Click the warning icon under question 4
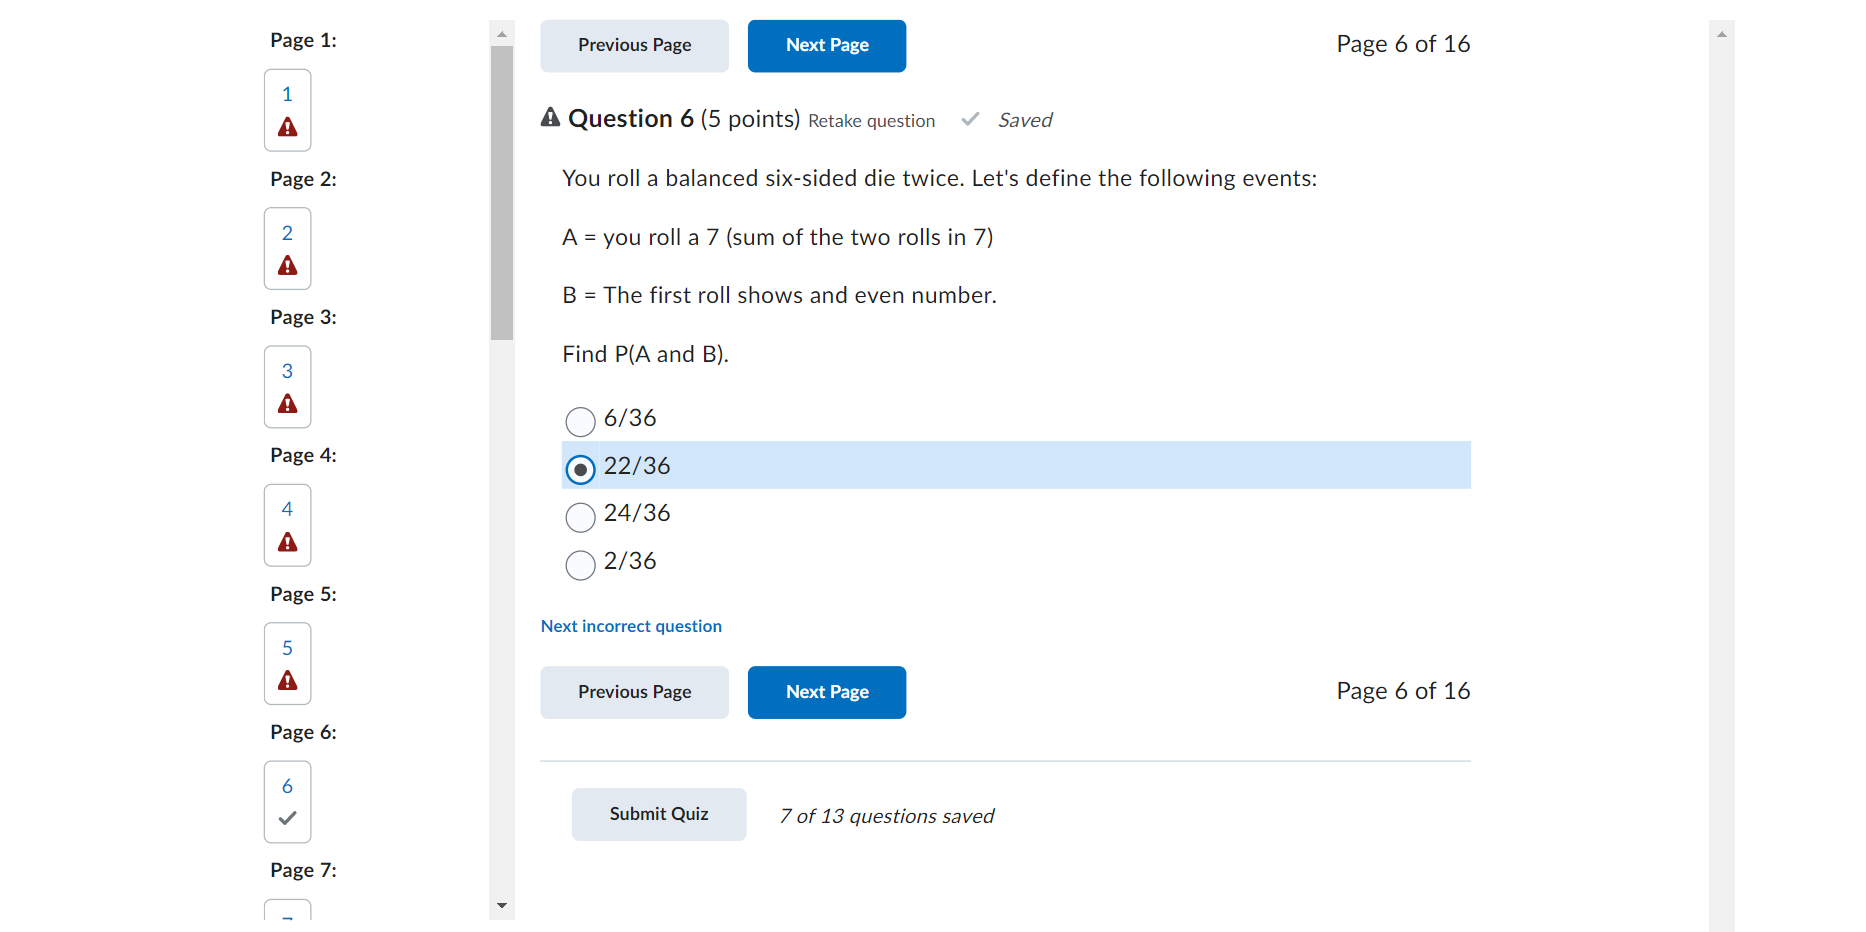This screenshot has height=932, width=1866. pyautogui.click(x=287, y=541)
